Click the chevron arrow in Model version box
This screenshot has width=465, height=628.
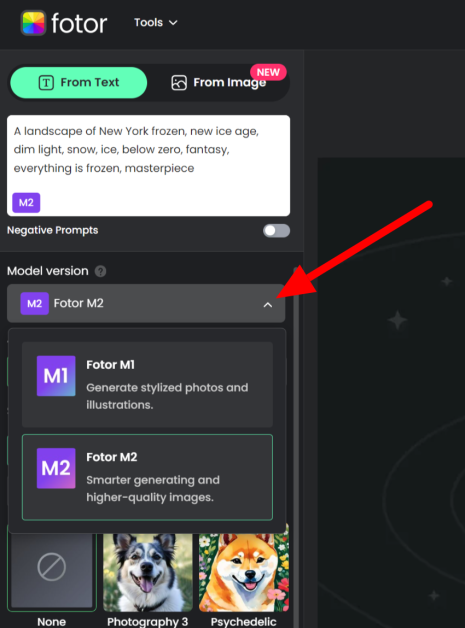click(268, 305)
